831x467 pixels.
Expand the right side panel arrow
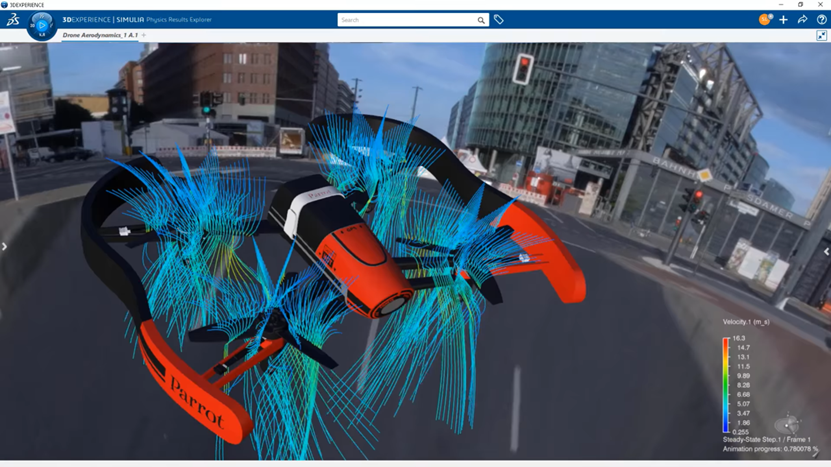click(x=826, y=252)
